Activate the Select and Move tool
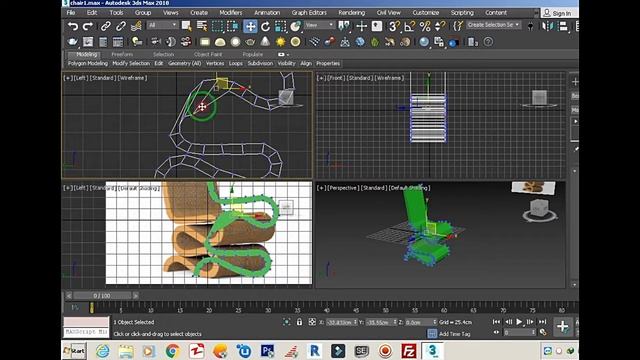Image resolution: width=640 pixels, height=360 pixels. (x=250, y=27)
